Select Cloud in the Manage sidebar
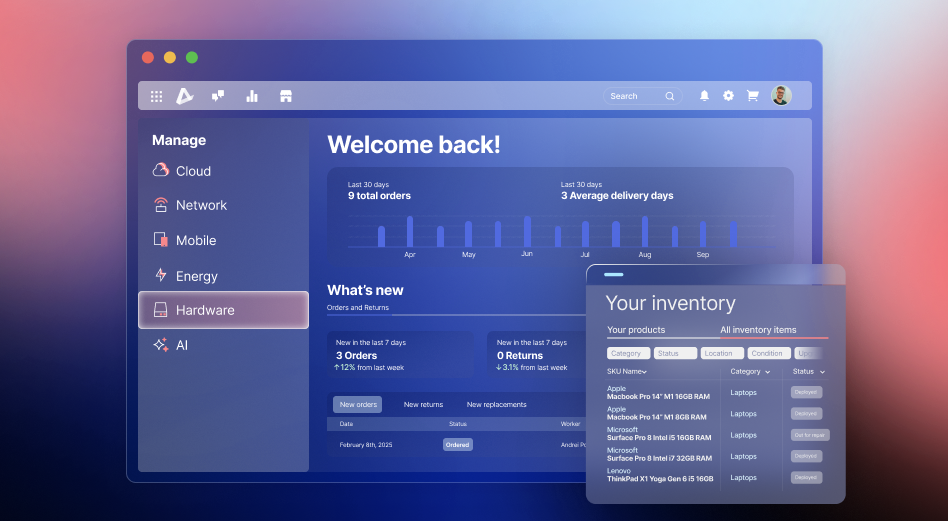Viewport: 948px width, 521px height. [193, 171]
